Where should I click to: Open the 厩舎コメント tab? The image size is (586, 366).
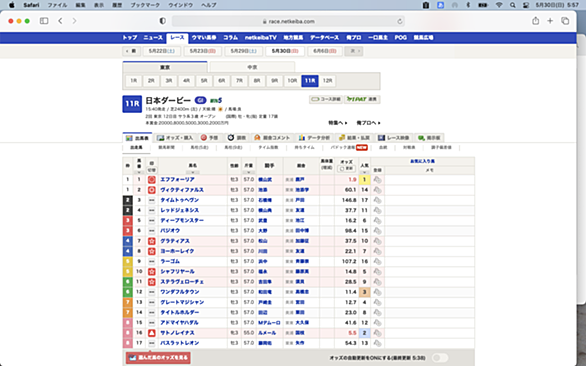click(272, 138)
